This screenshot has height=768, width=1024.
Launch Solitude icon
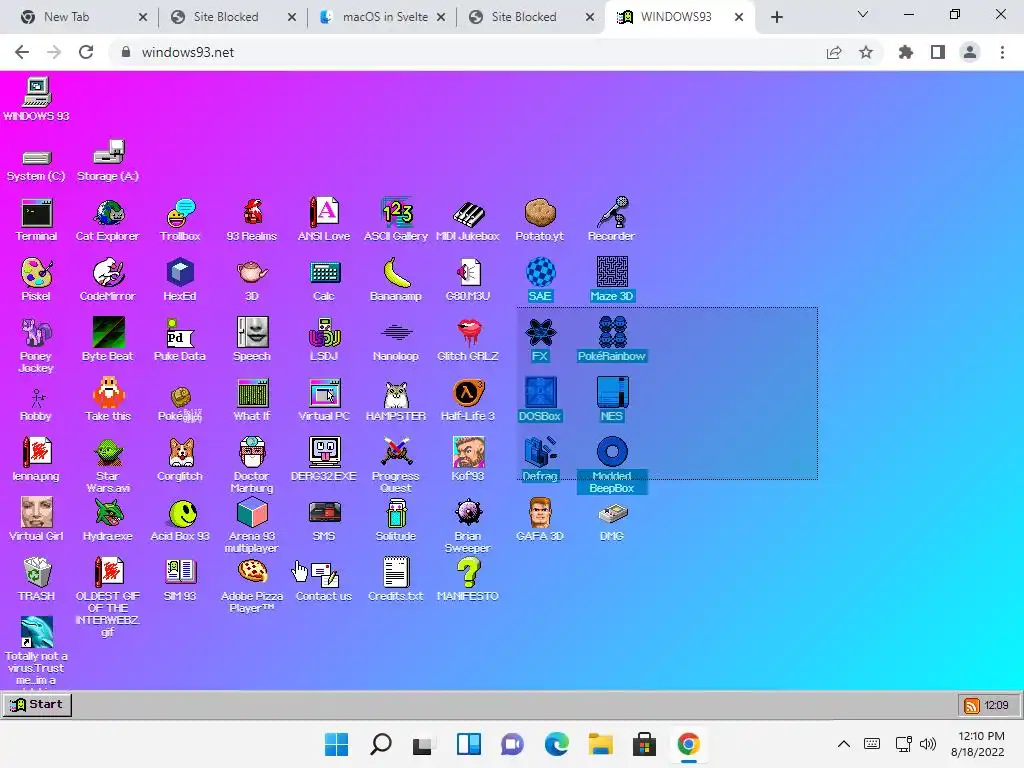click(x=396, y=520)
